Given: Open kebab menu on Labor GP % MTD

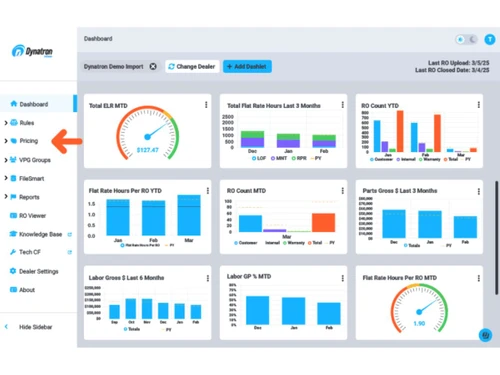Looking at the screenshot, I should tap(342, 278).
